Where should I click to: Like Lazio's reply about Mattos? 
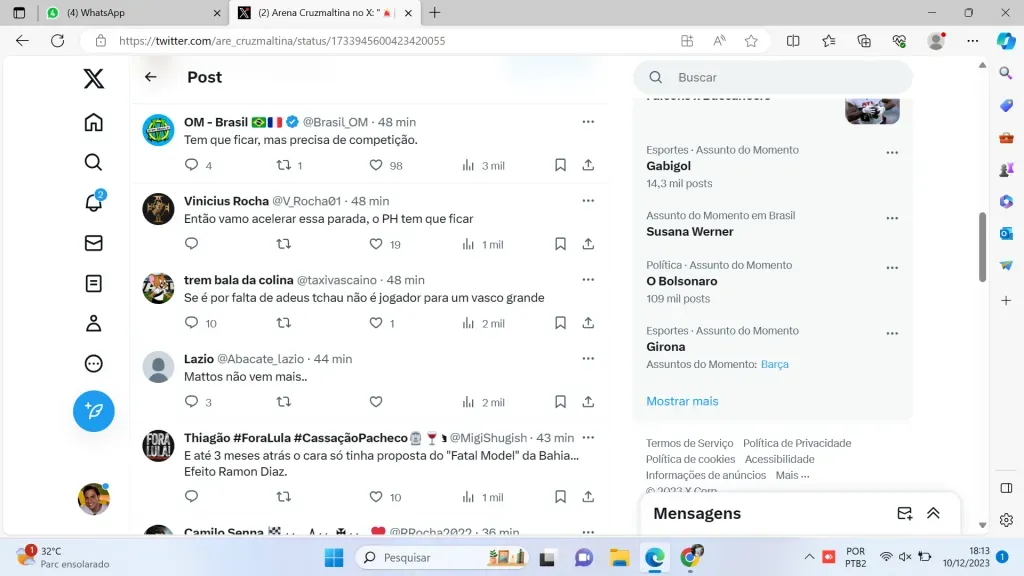tap(376, 402)
